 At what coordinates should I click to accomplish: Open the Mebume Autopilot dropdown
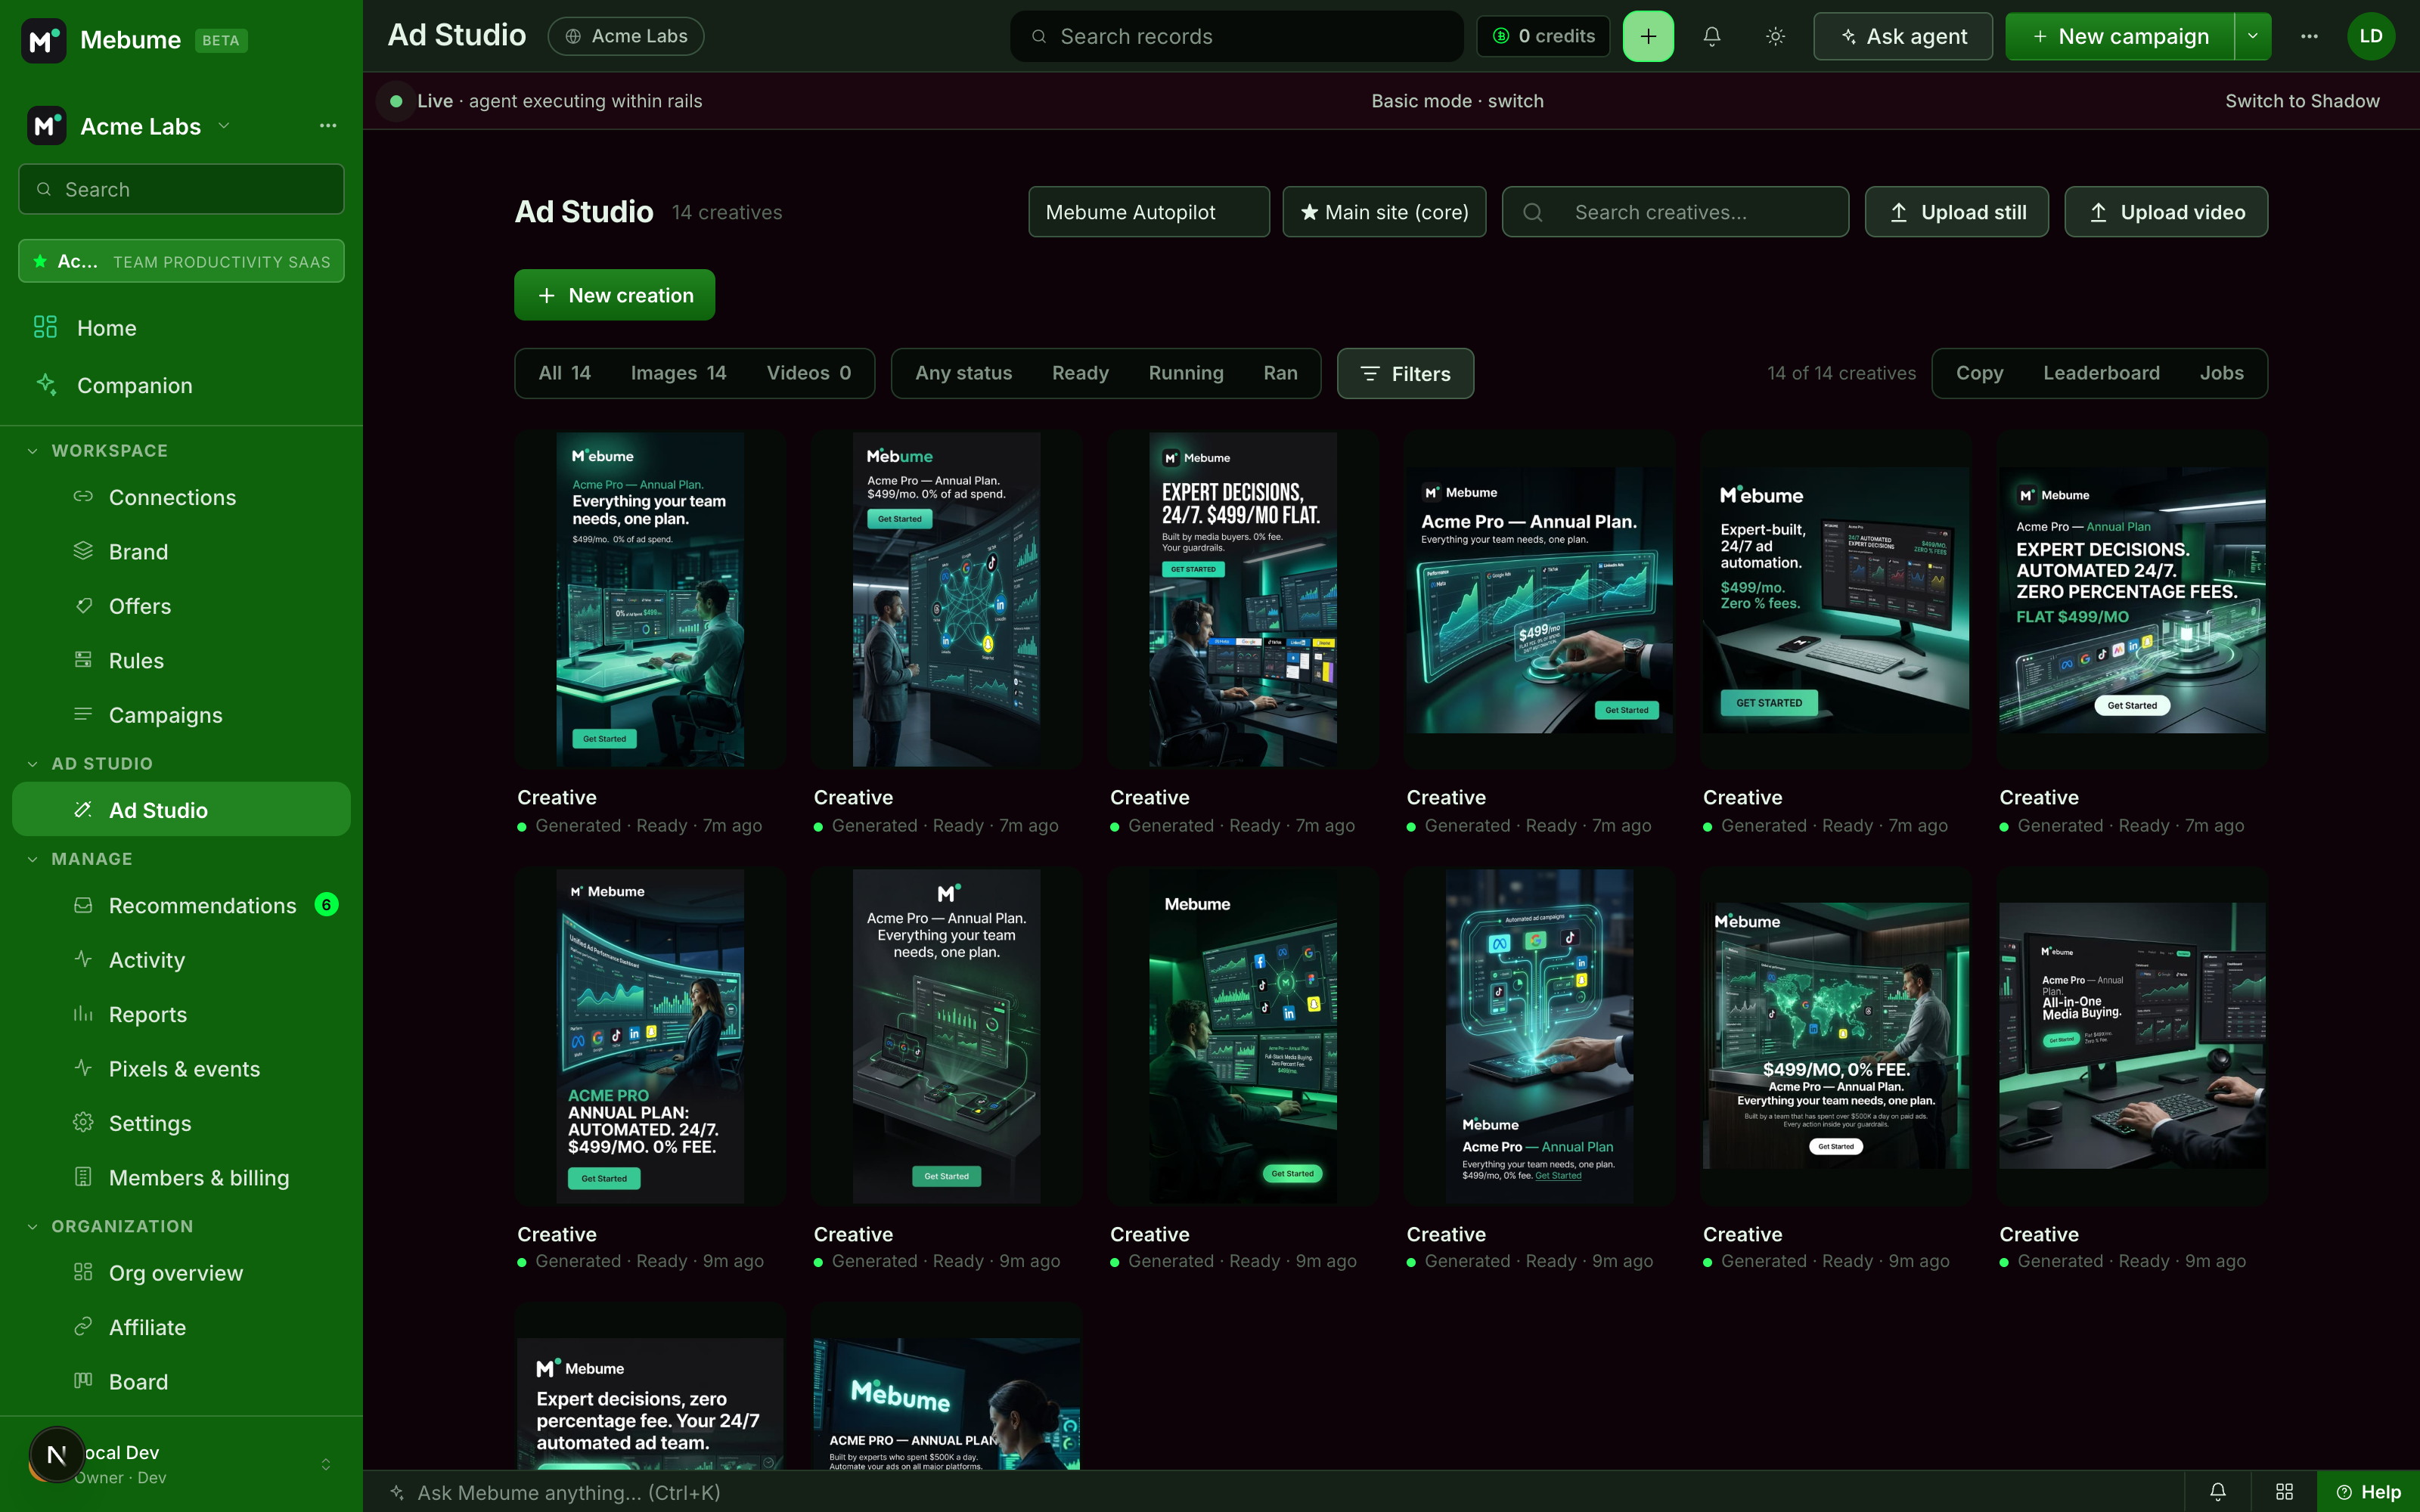[x=1149, y=212]
